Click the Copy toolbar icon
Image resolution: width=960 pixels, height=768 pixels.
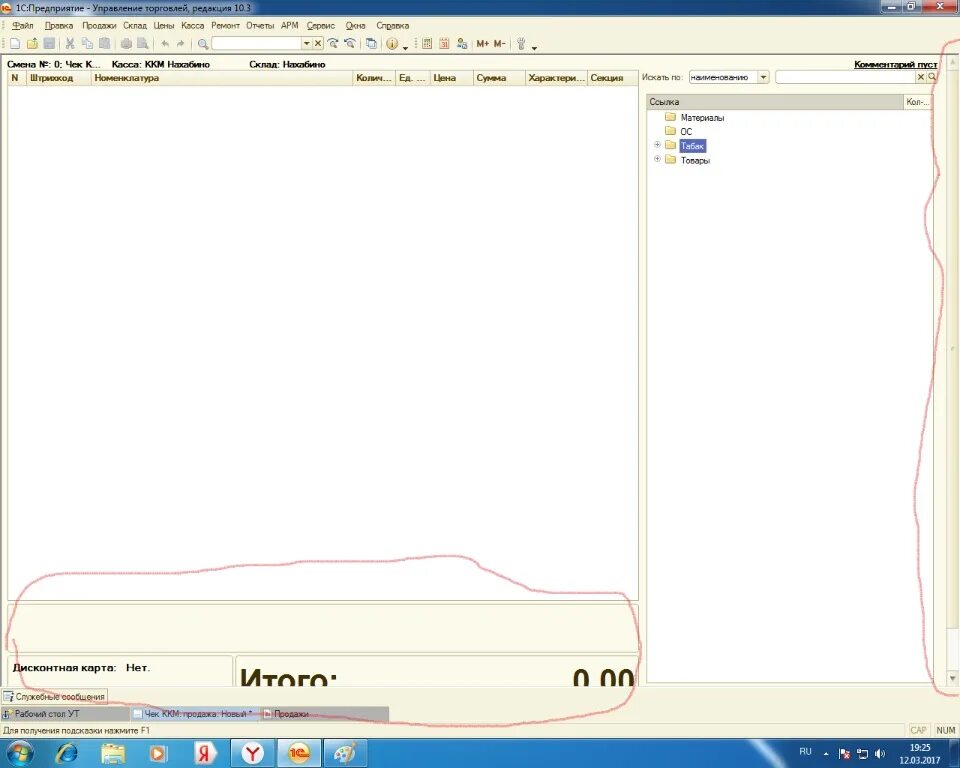tap(87, 43)
